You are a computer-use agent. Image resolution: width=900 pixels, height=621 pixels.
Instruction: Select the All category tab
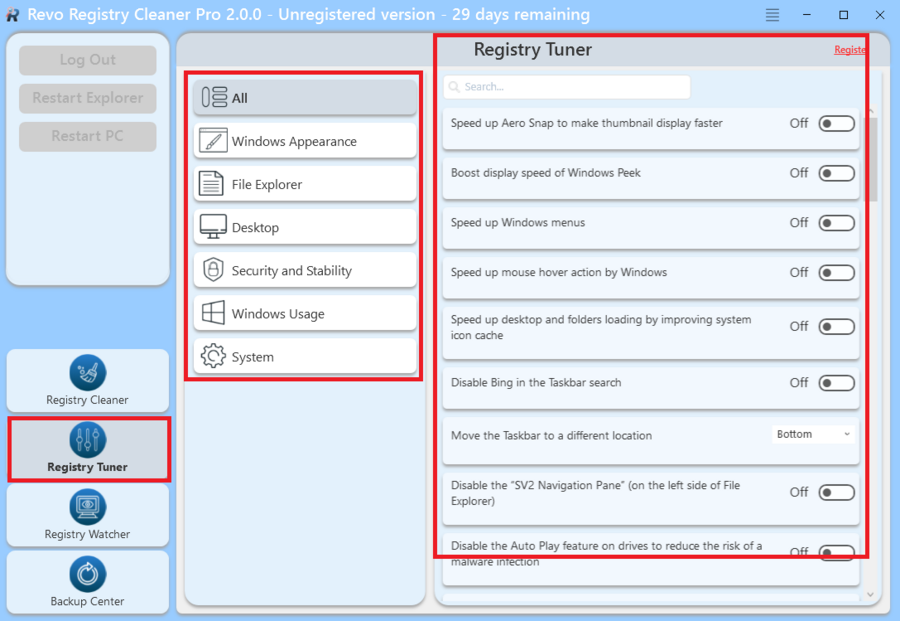305,98
